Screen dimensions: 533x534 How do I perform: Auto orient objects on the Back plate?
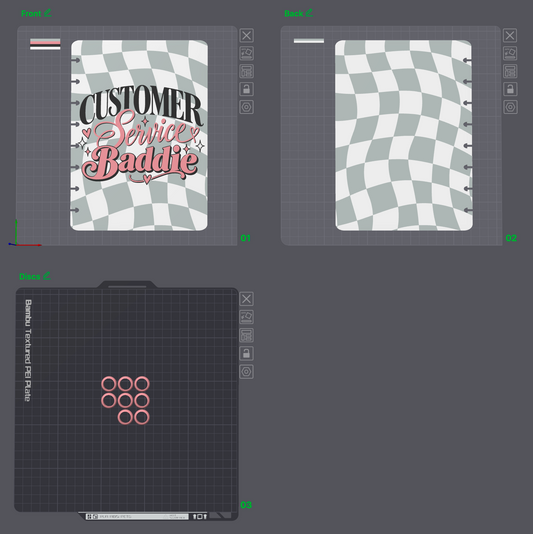(x=510, y=53)
